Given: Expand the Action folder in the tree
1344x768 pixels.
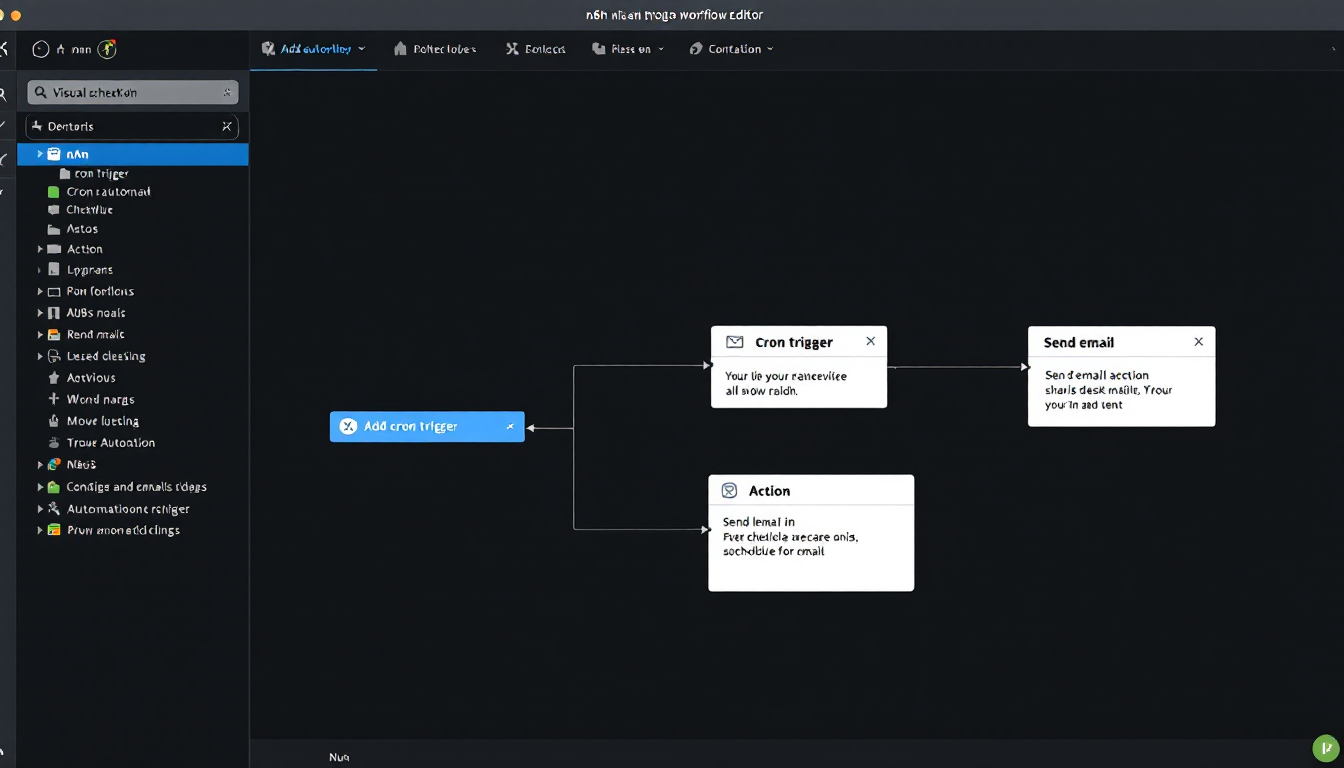Looking at the screenshot, I should click(40, 249).
